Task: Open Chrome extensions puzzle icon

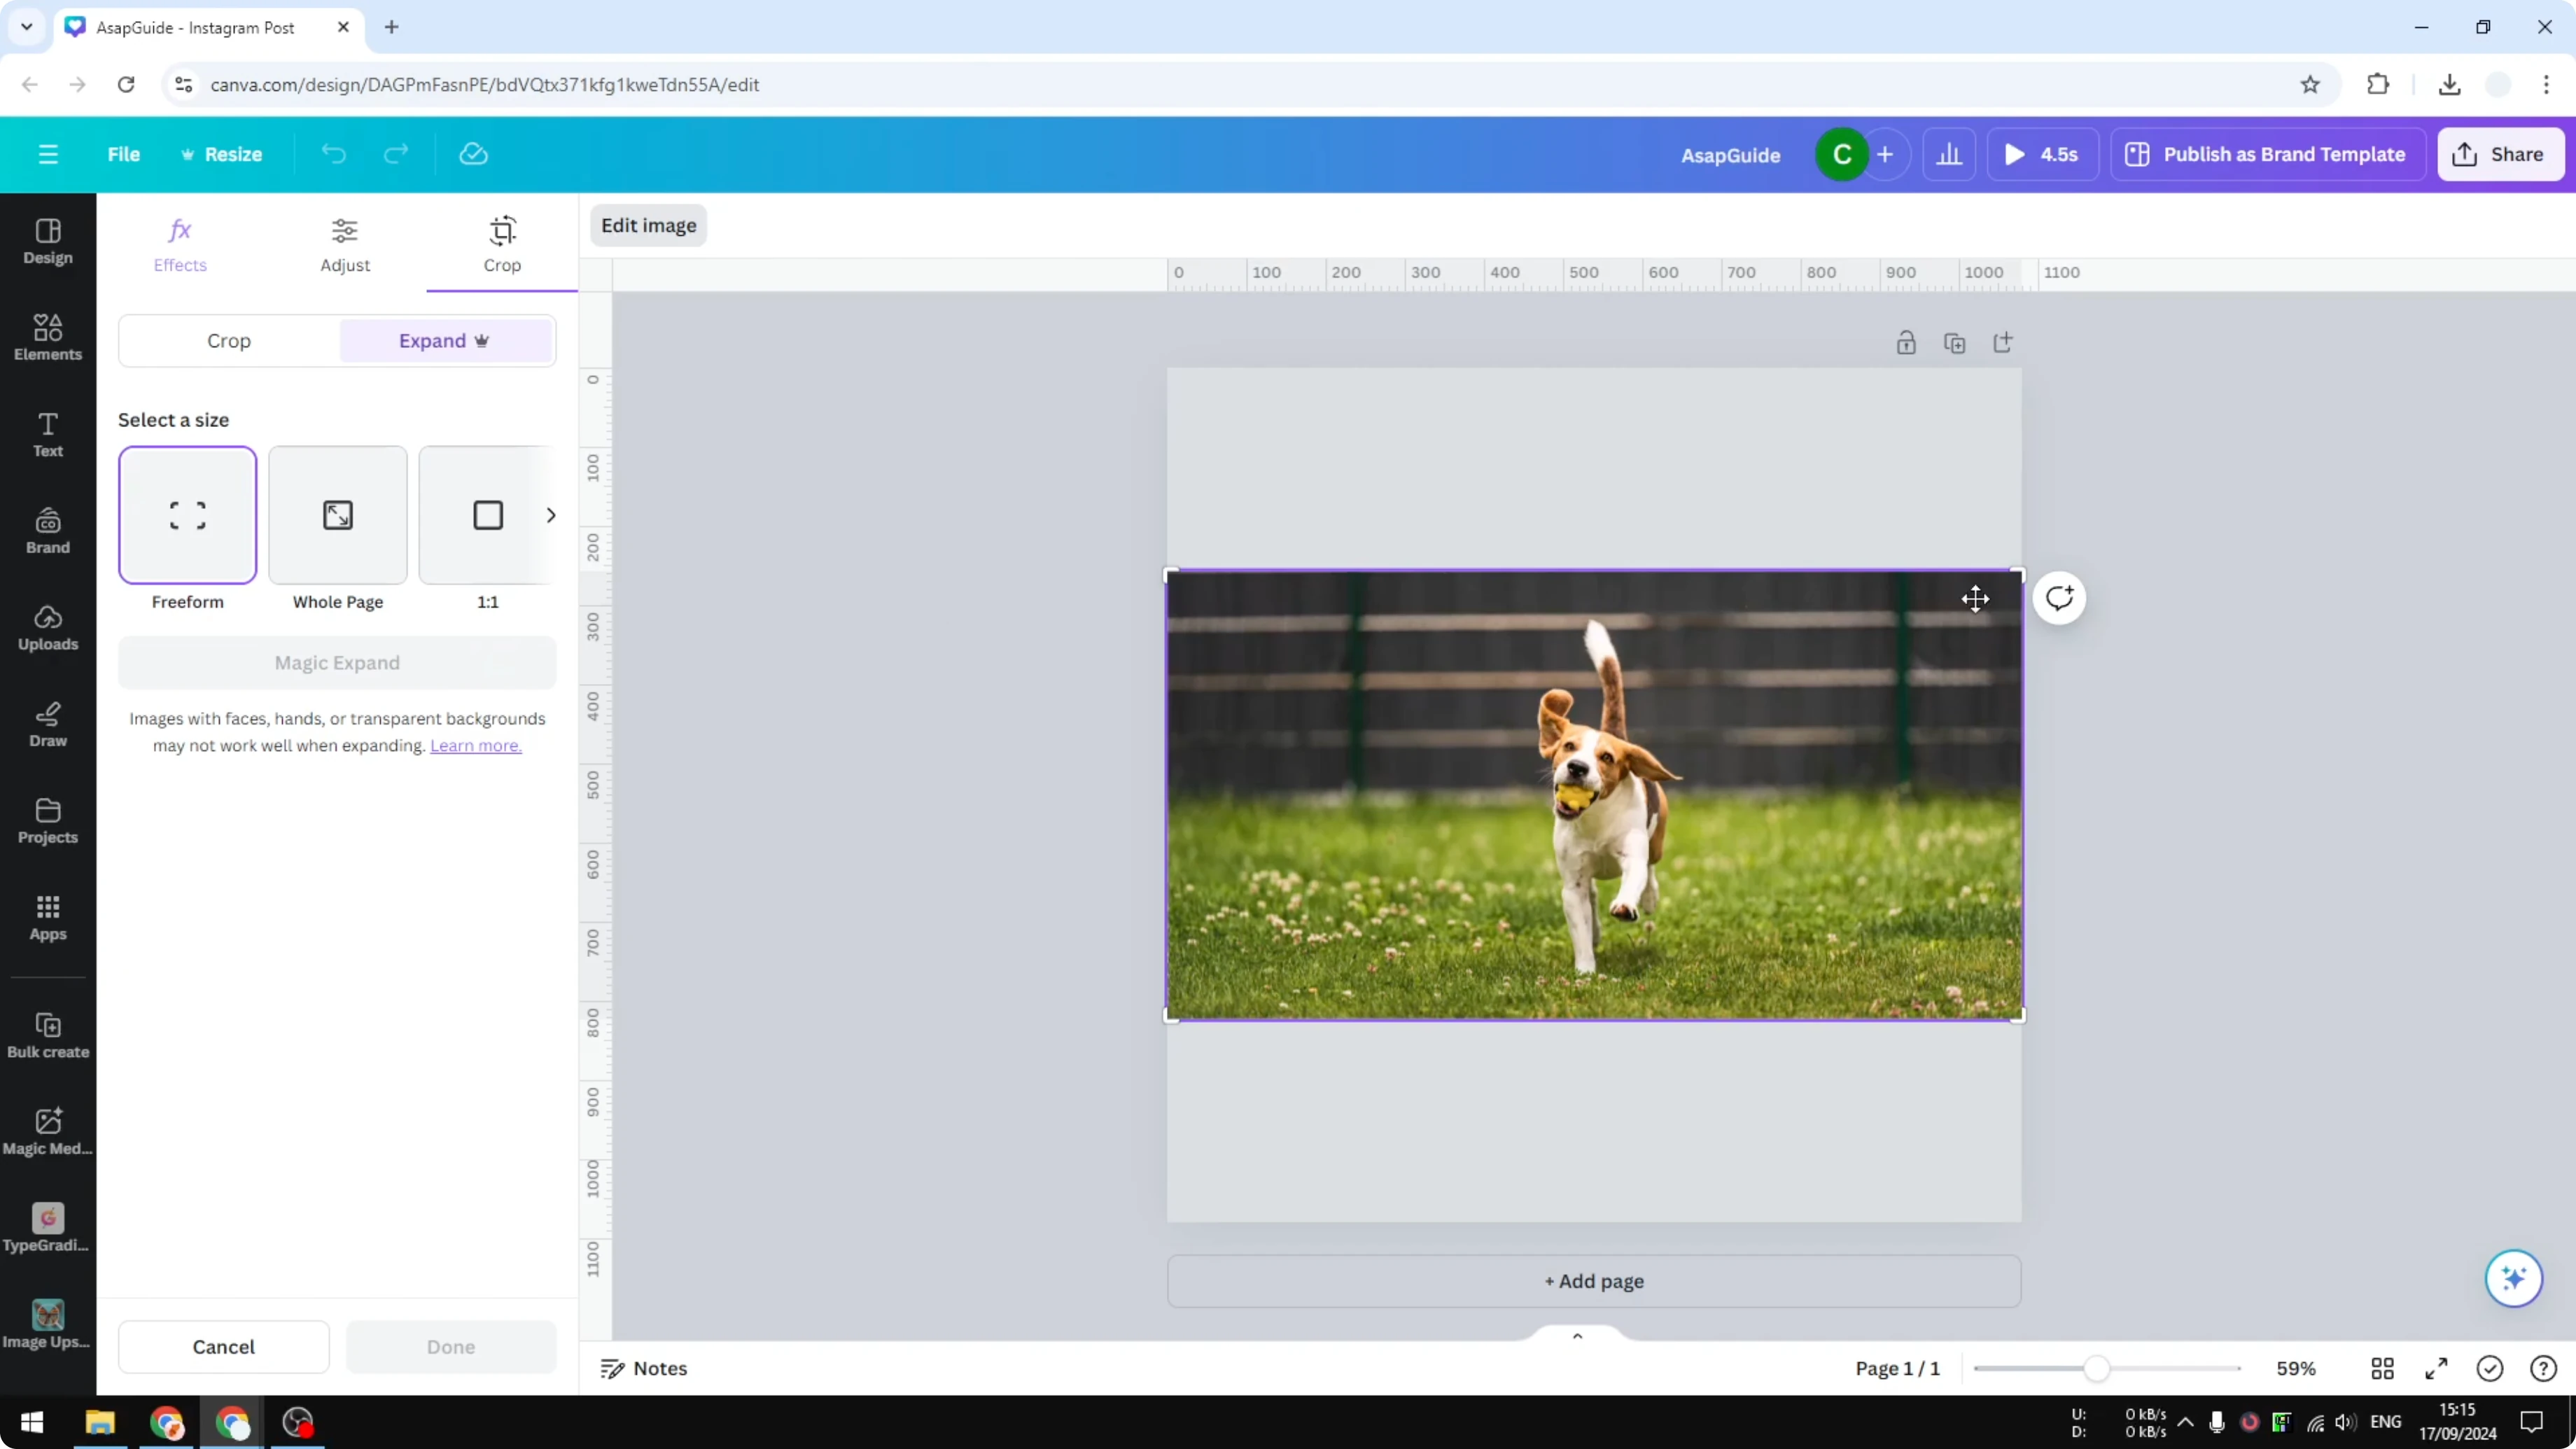Action: 2378,85
